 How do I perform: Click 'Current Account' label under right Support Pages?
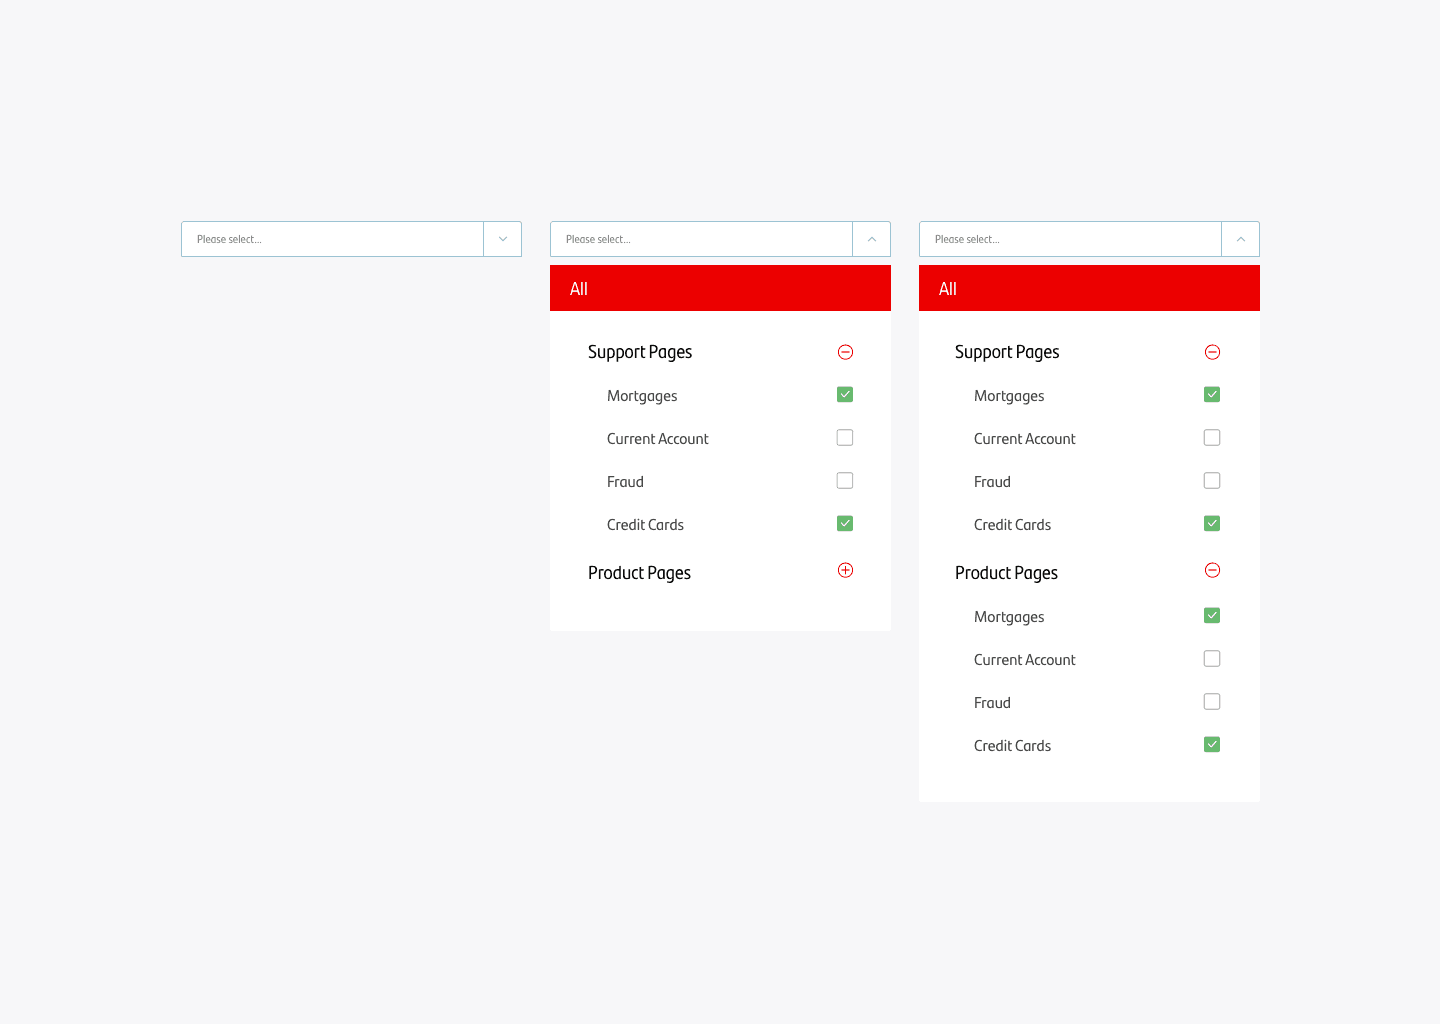1024,438
